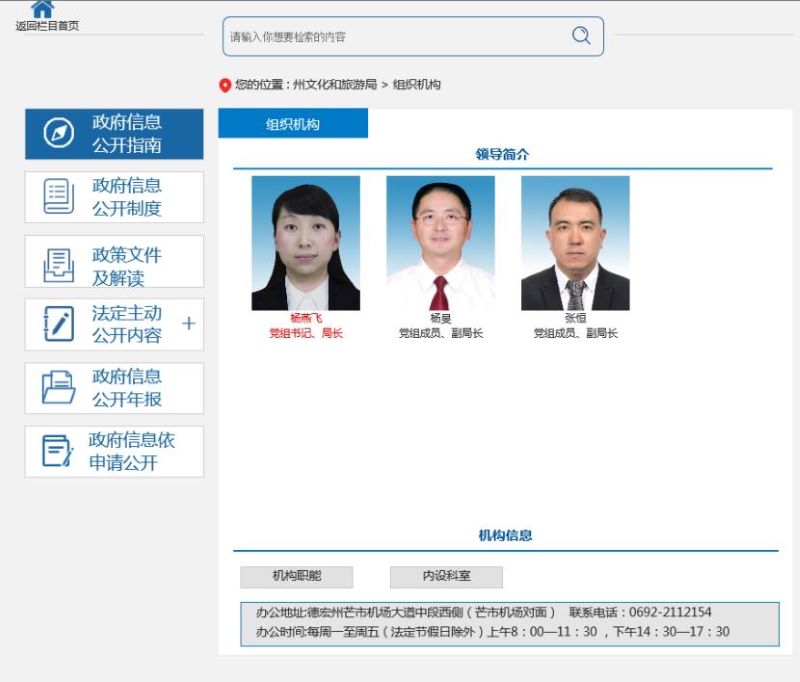Open 政府信息公开指南 menu item
Screen dimensions: 800x682
coord(127,133)
